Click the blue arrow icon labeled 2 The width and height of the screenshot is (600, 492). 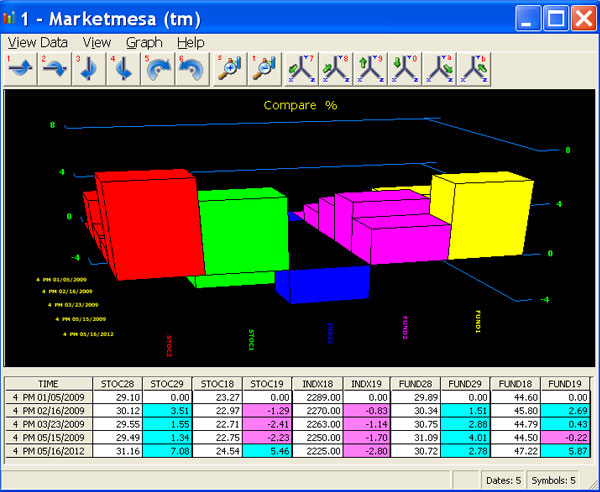click(x=54, y=71)
